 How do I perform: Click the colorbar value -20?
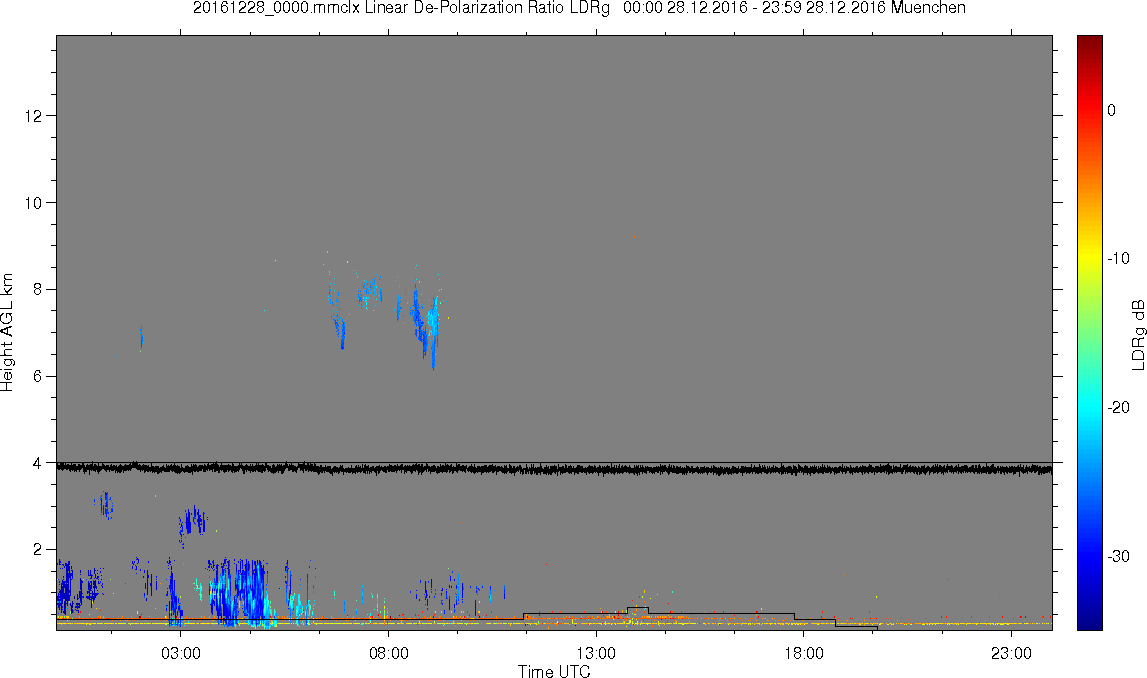1118,407
